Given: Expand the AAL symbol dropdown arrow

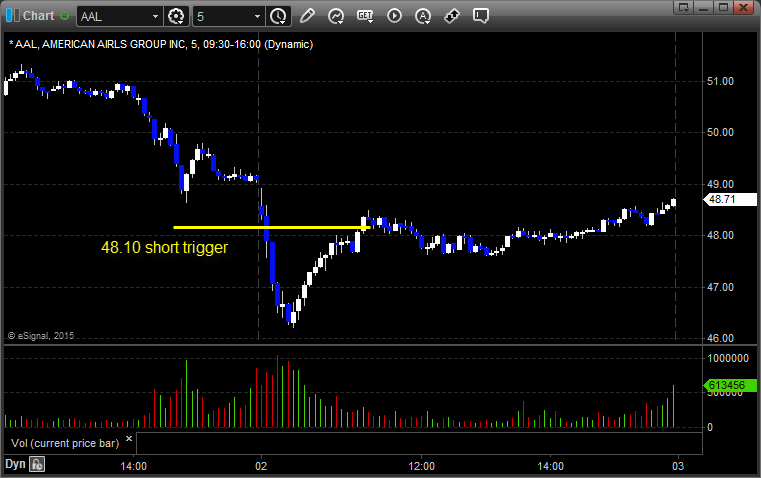Looking at the screenshot, I should (155, 16).
